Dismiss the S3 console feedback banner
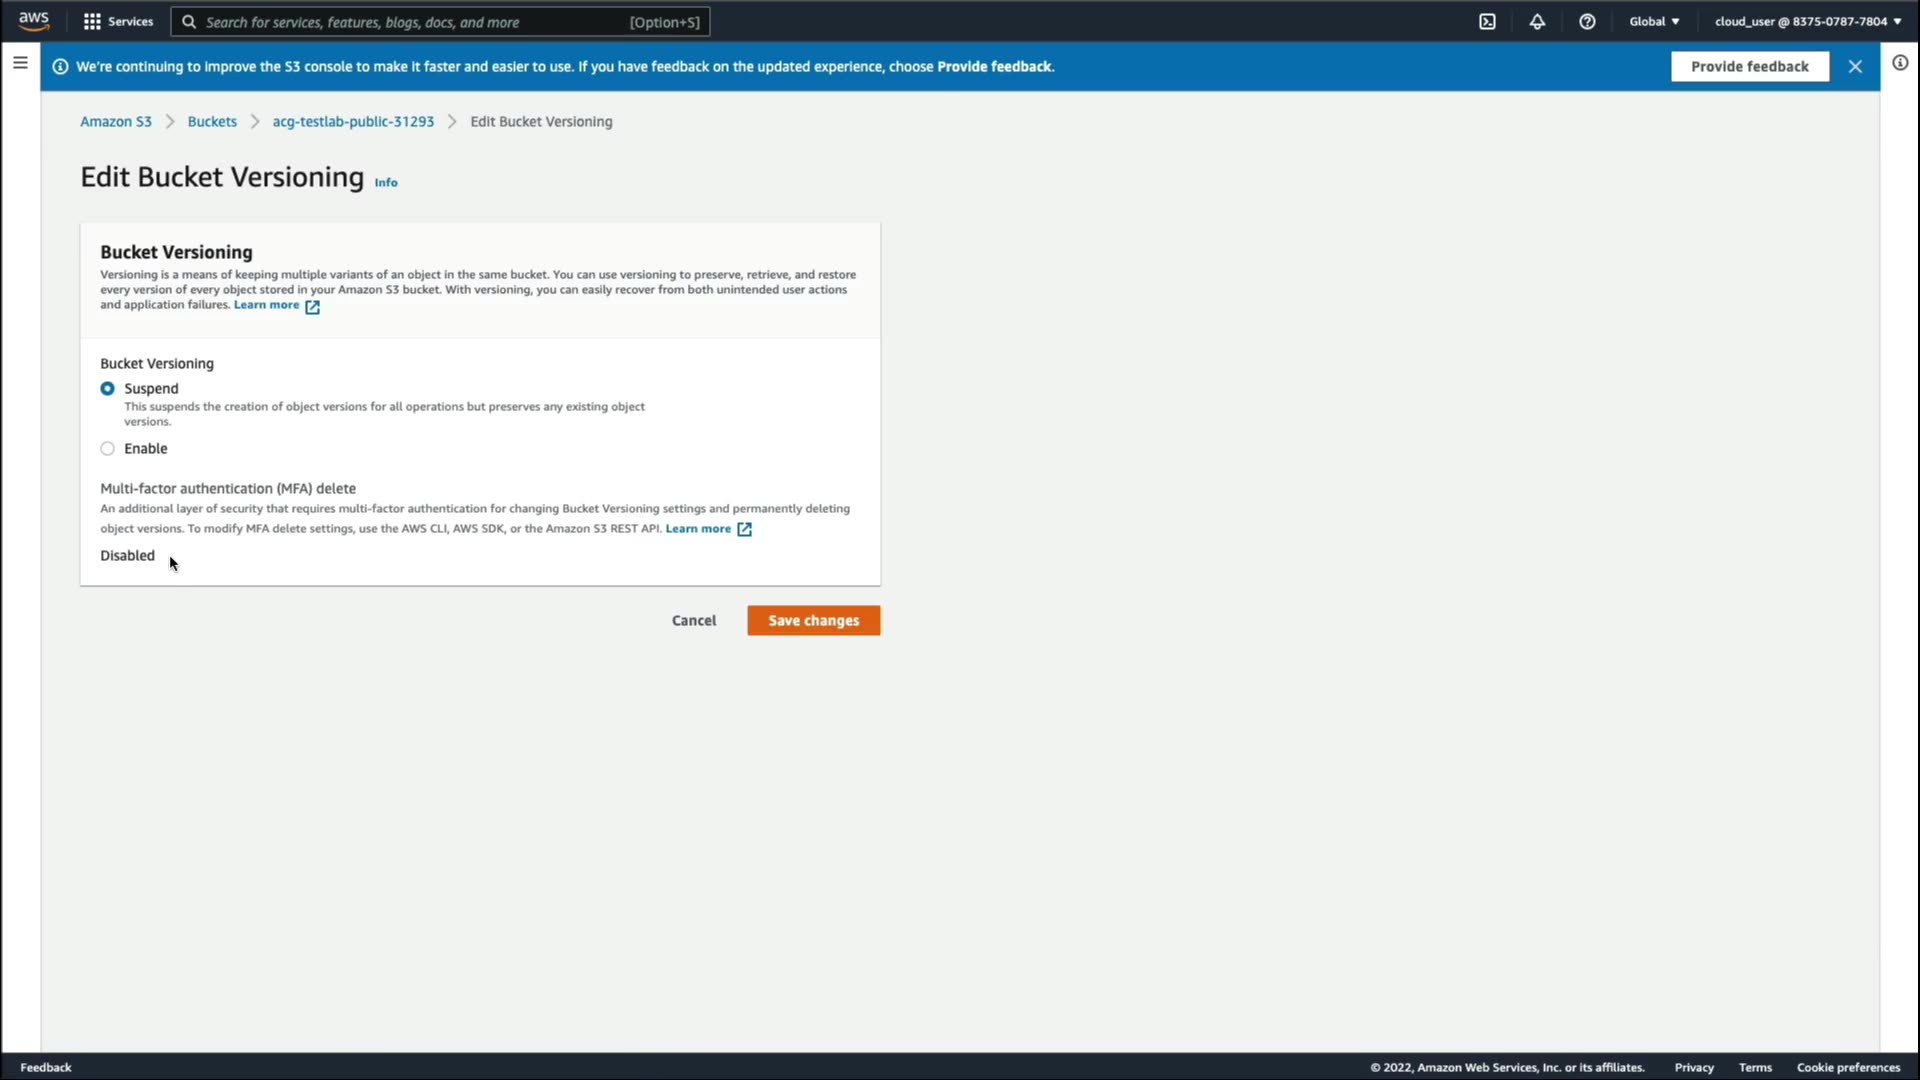 (x=1855, y=66)
